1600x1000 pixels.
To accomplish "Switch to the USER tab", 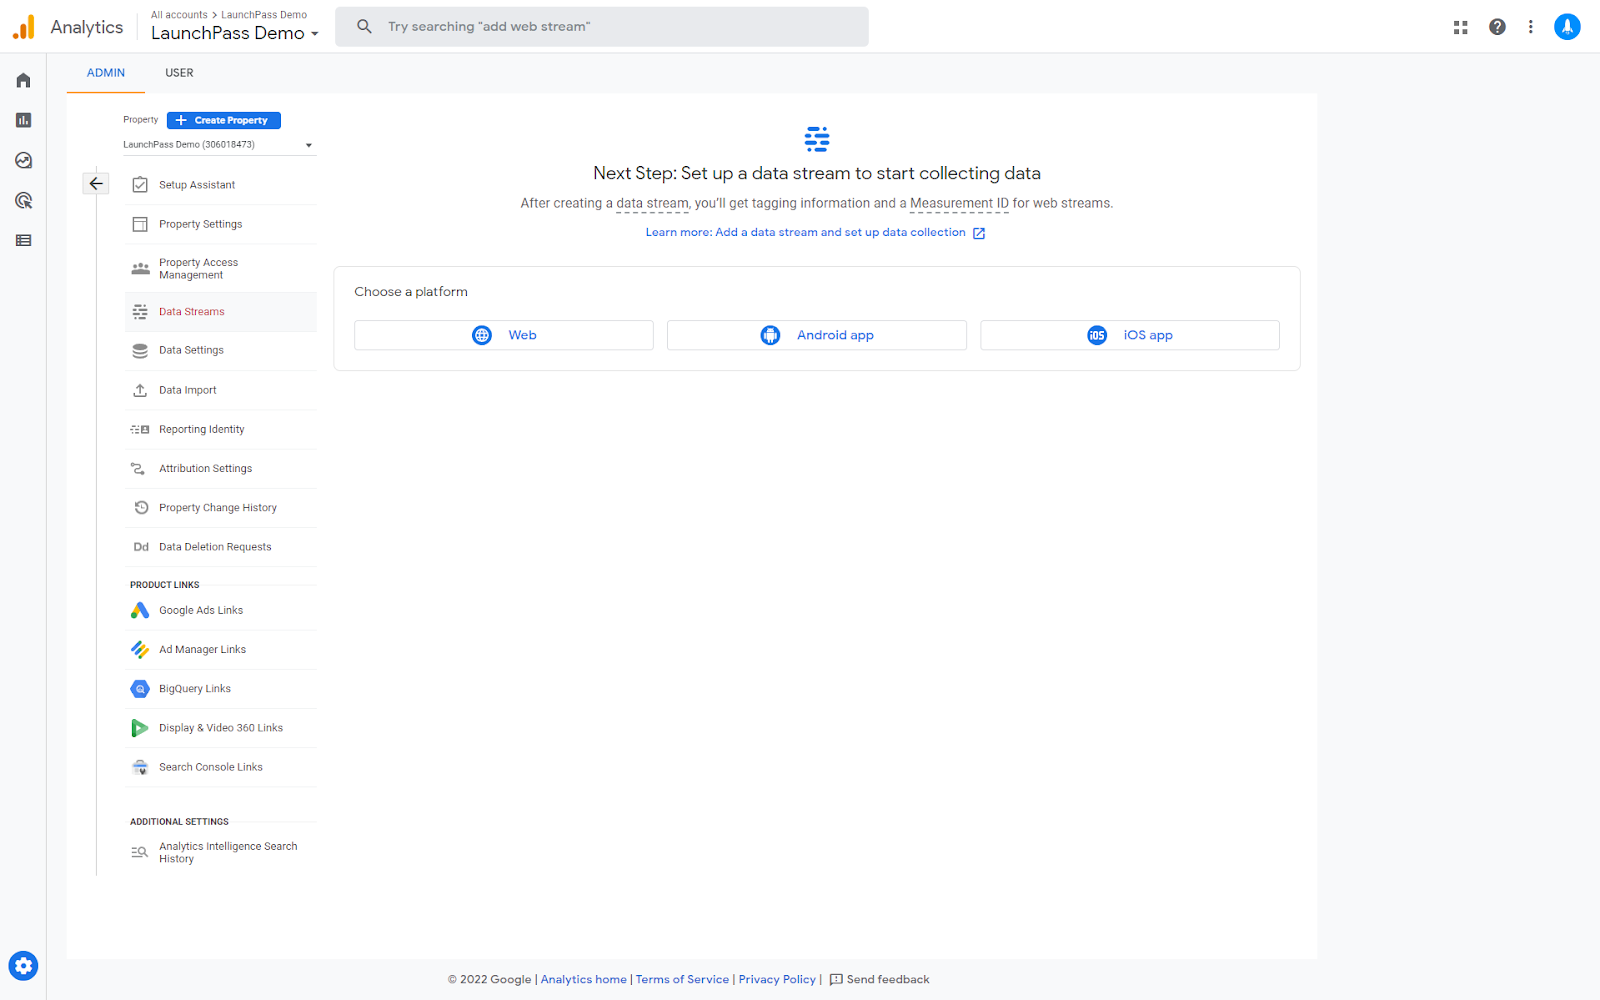I will (x=179, y=72).
